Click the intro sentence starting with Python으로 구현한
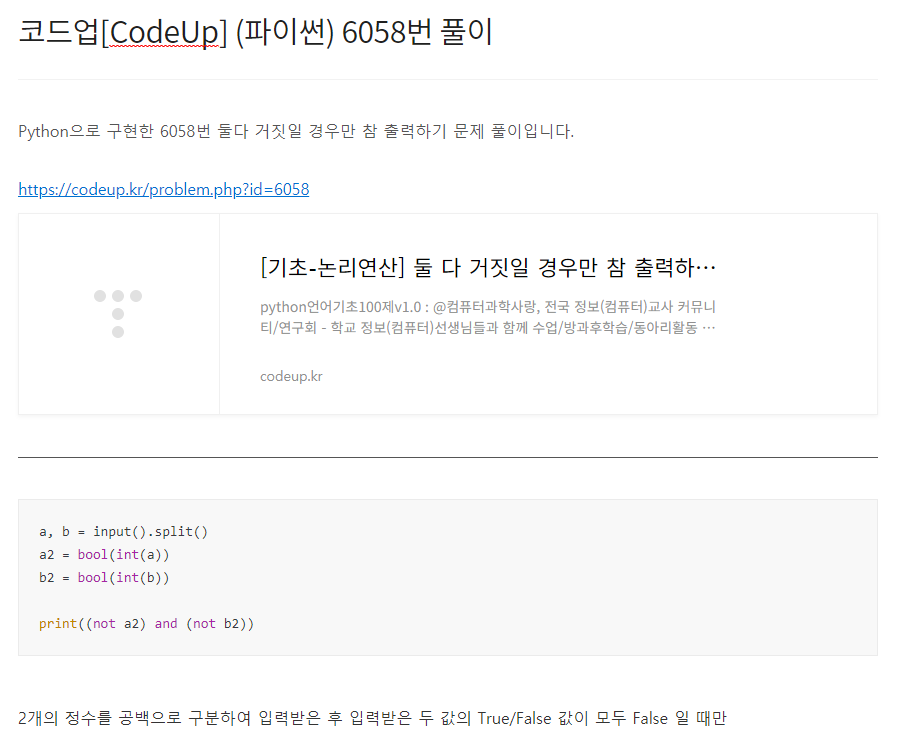Image resolution: width=899 pixels, height=737 pixels. 296,131
